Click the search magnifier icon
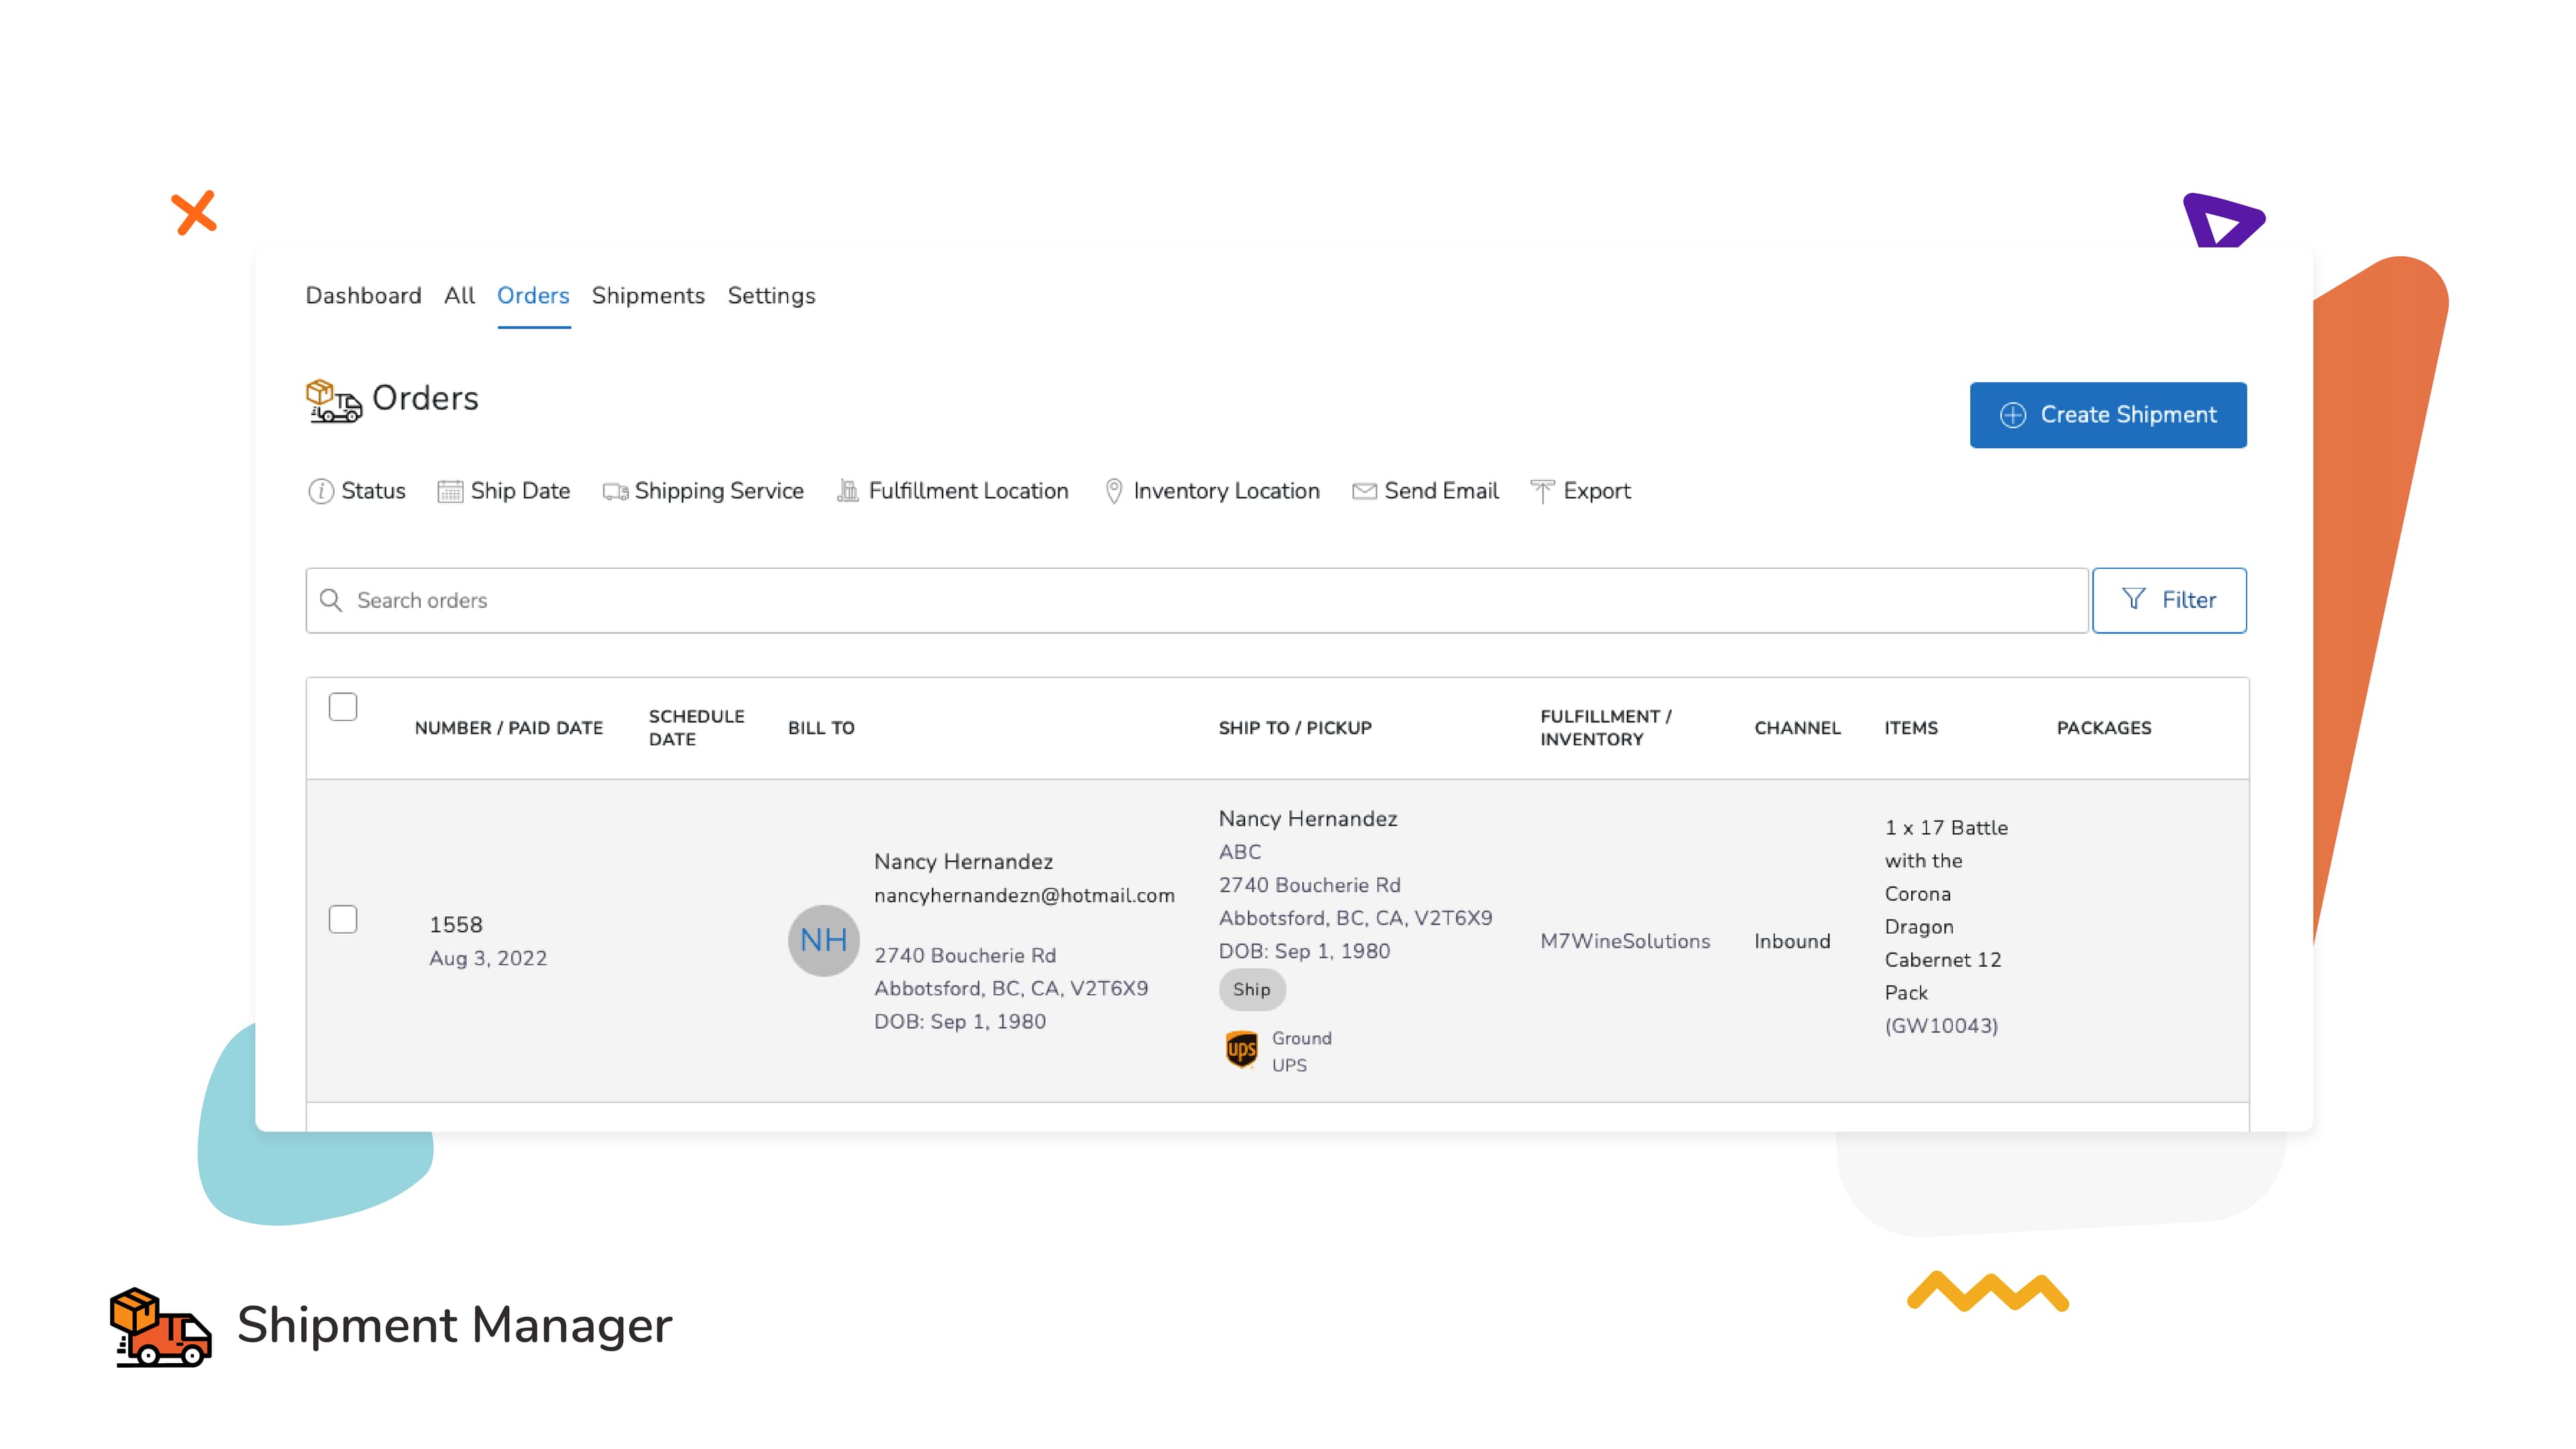Image resolution: width=2576 pixels, height=1449 pixels. (x=331, y=600)
